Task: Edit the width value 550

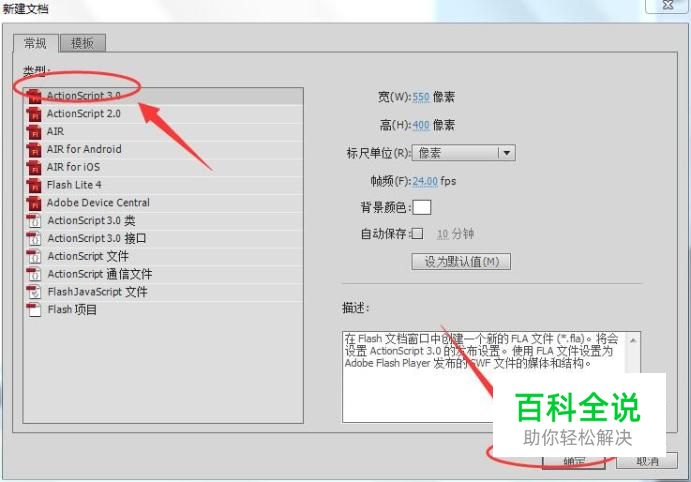Action: coord(421,97)
